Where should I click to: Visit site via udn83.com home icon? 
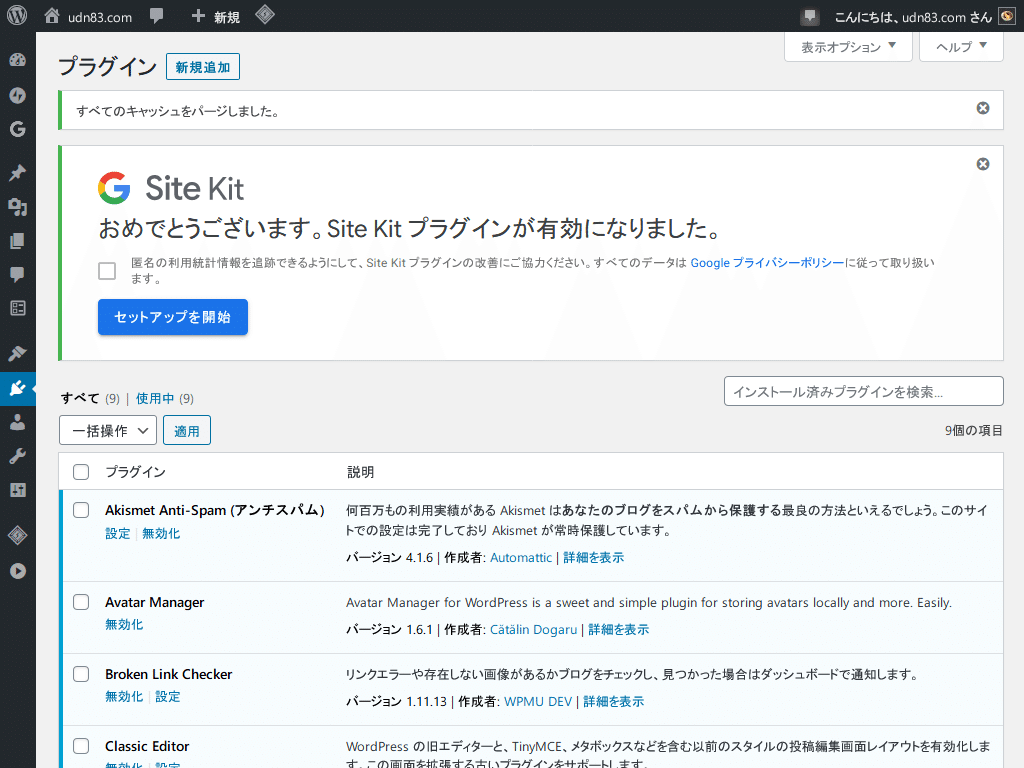point(52,16)
